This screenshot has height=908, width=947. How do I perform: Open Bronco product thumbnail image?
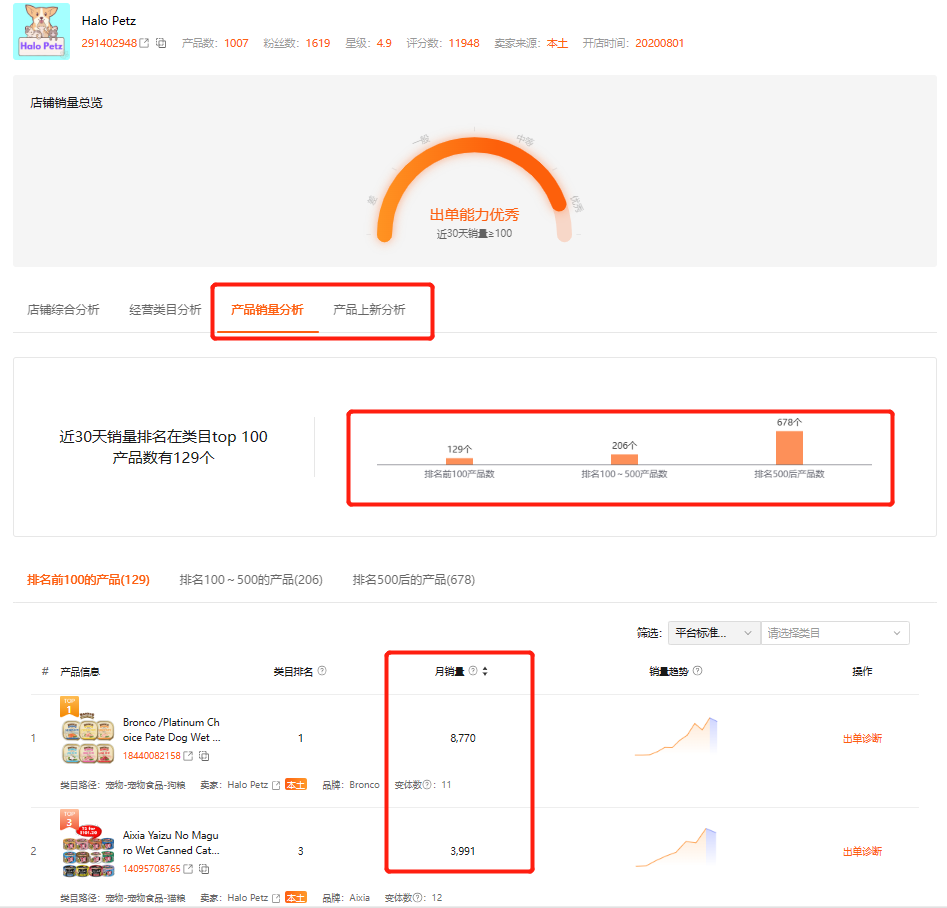pyautogui.click(x=88, y=738)
